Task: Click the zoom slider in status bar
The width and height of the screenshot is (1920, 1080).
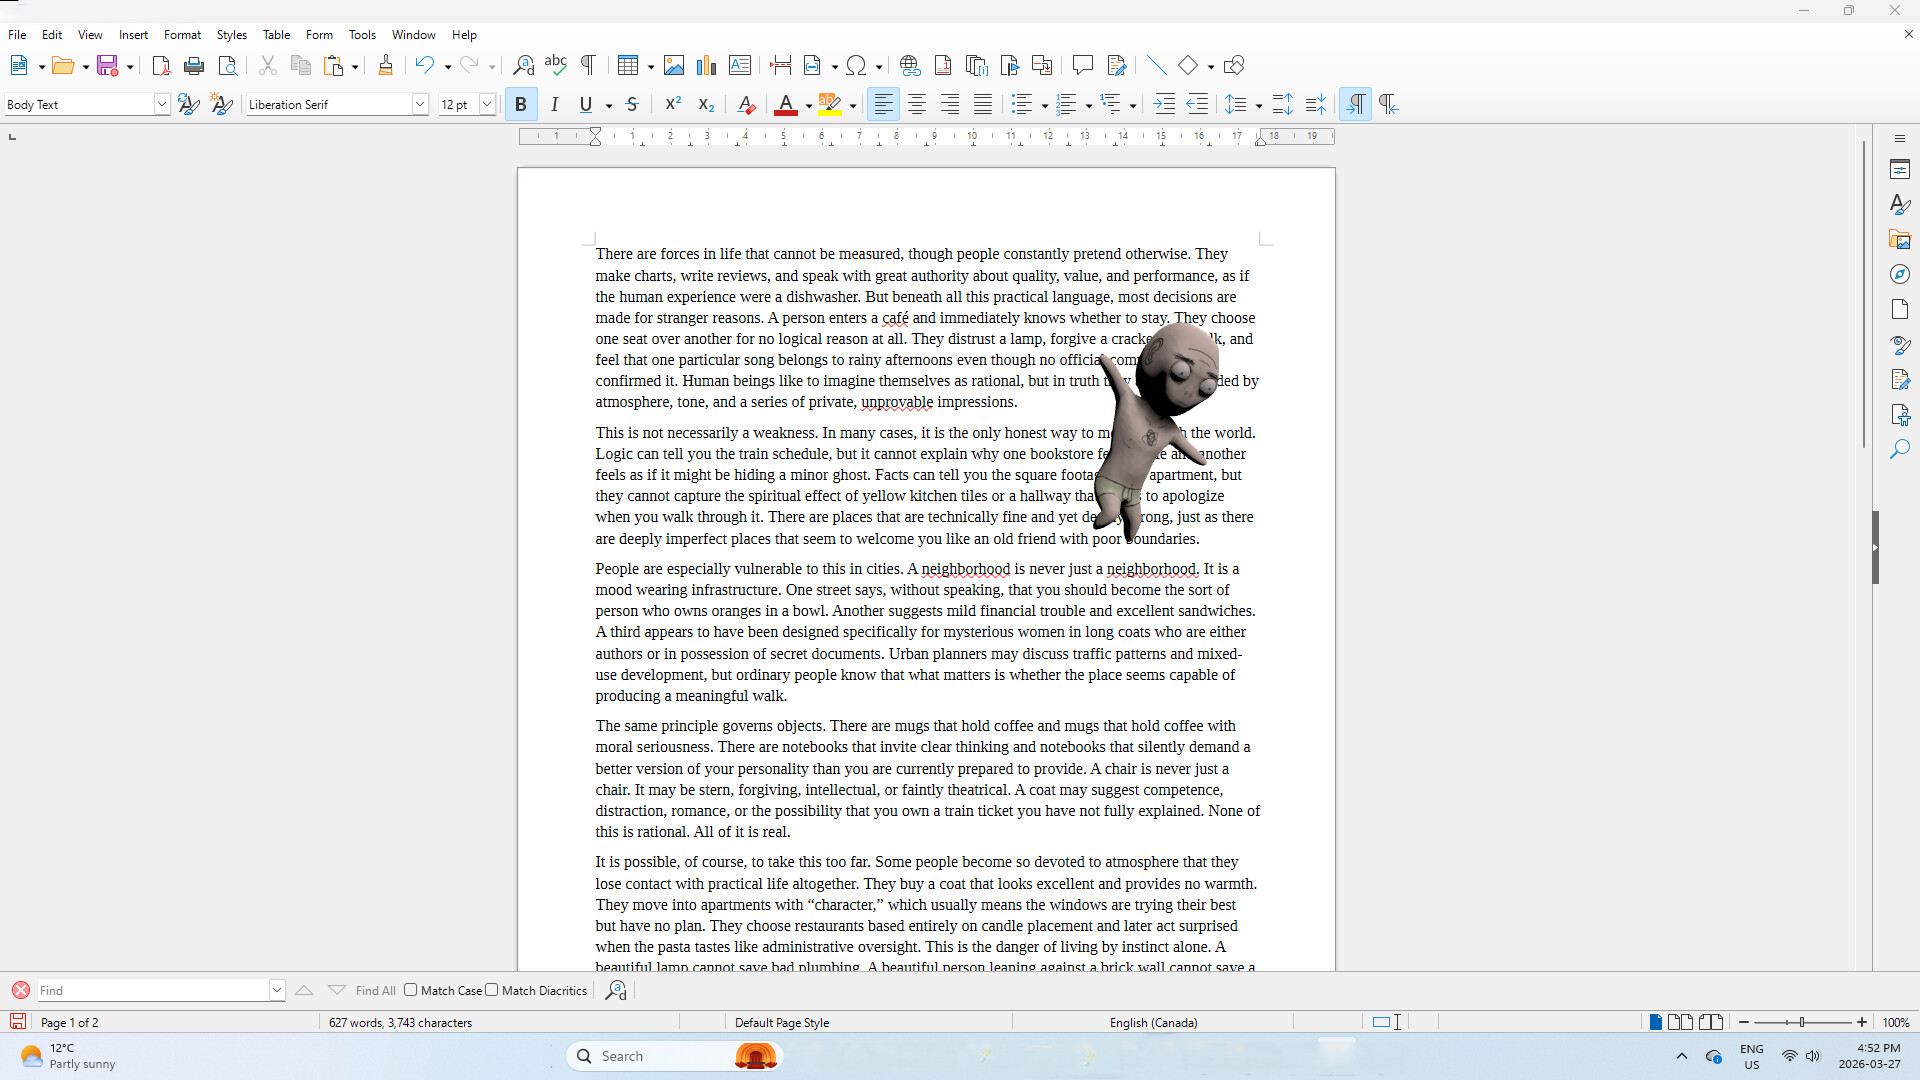Action: [x=1802, y=1022]
